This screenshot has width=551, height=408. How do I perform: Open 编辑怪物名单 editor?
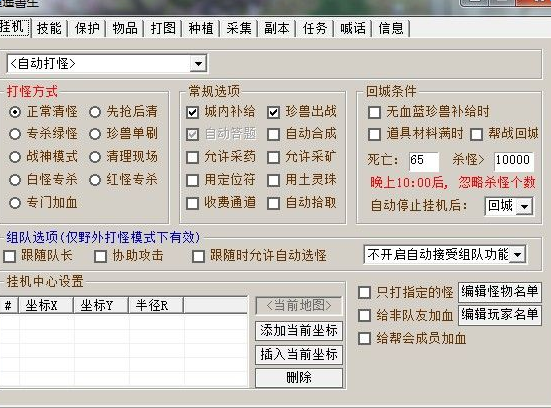click(x=500, y=292)
